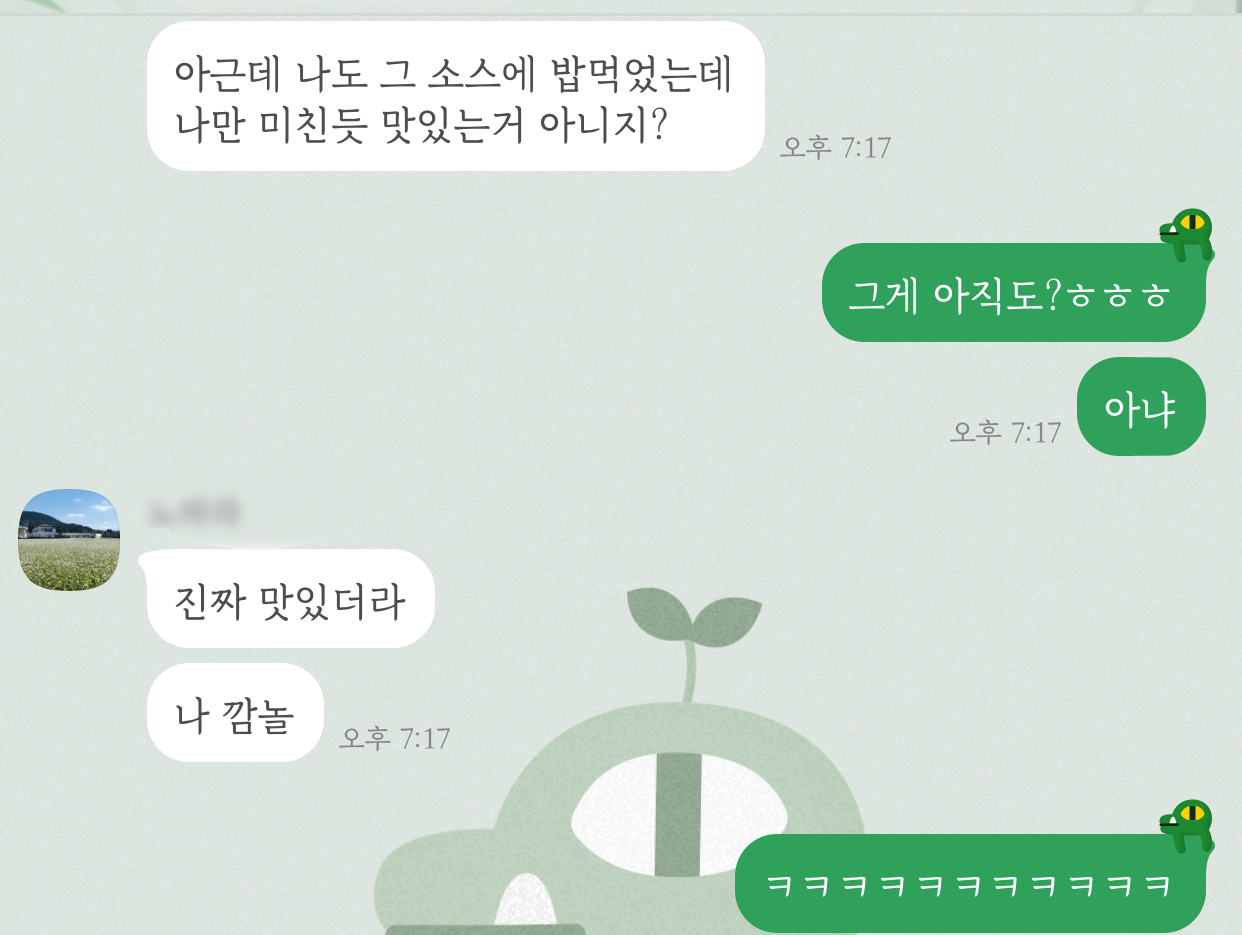Image resolution: width=1242 pixels, height=935 pixels.
Task: Select the long message starting with '아근데 나도'
Action: pyautogui.click(x=456, y=96)
